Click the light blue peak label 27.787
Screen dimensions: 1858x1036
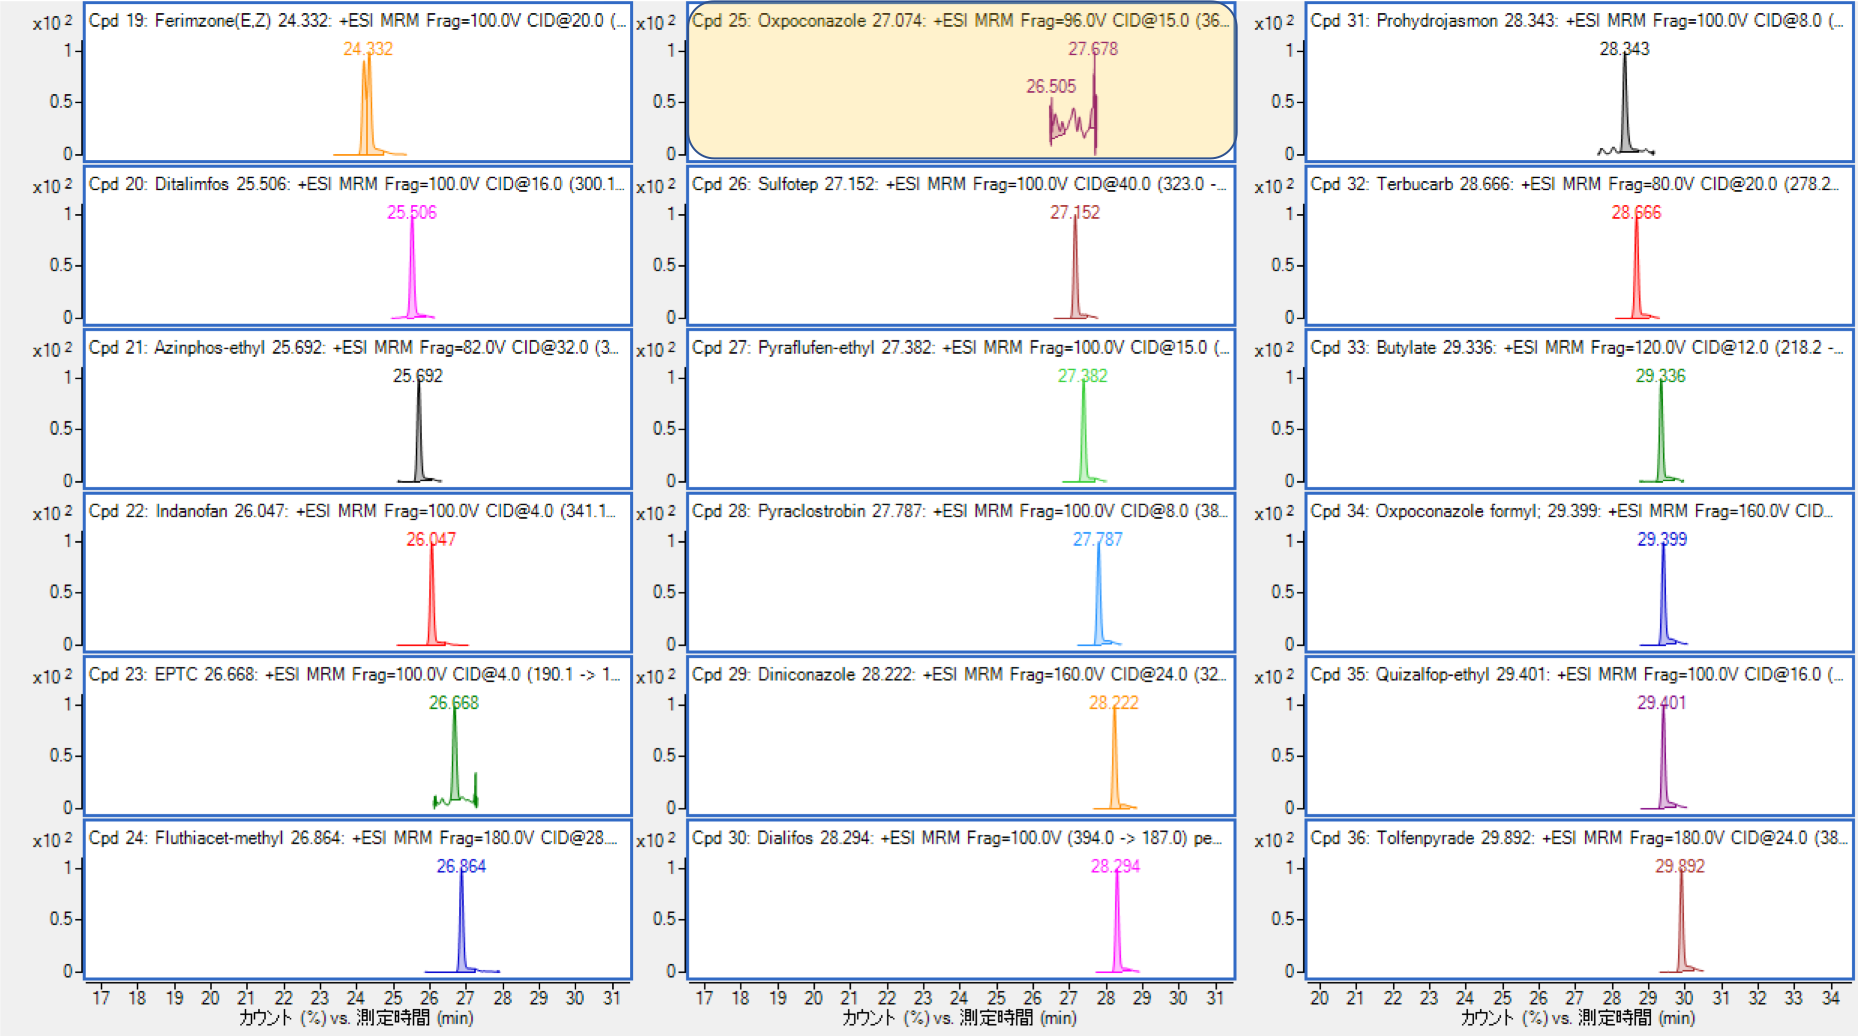coord(1098,539)
